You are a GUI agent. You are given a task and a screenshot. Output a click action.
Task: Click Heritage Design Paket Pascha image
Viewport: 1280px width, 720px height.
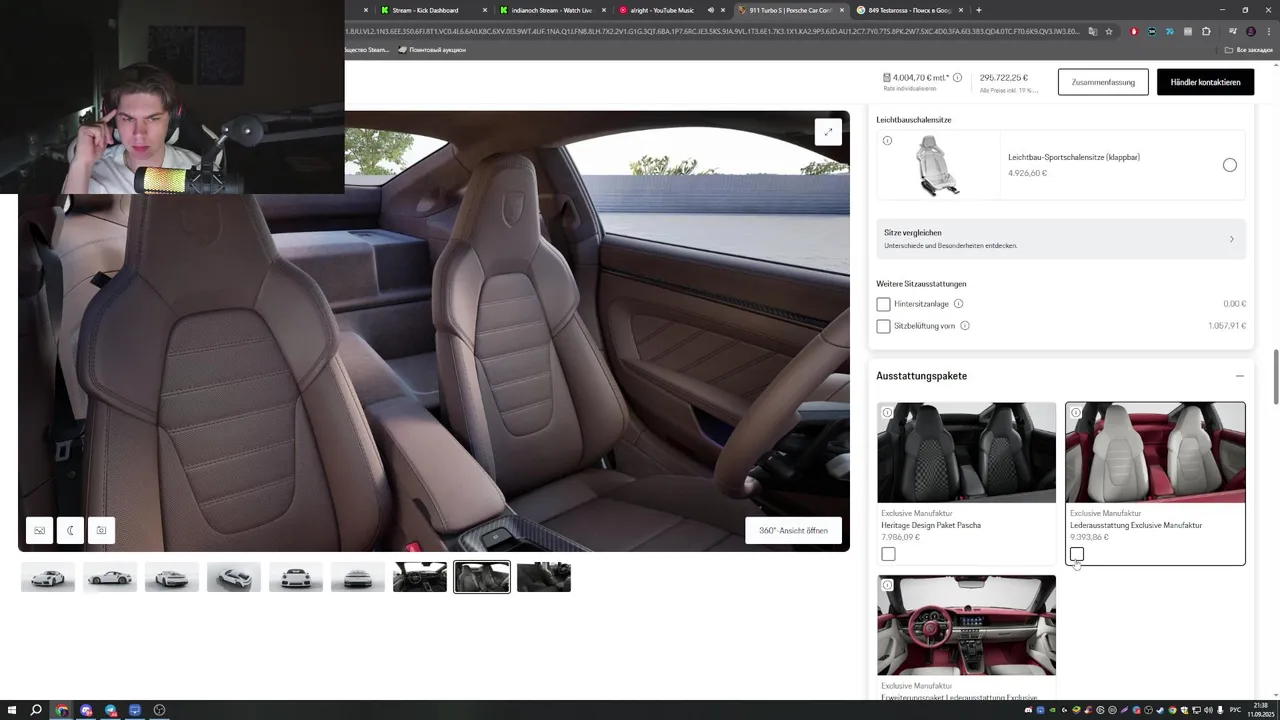[x=966, y=453]
